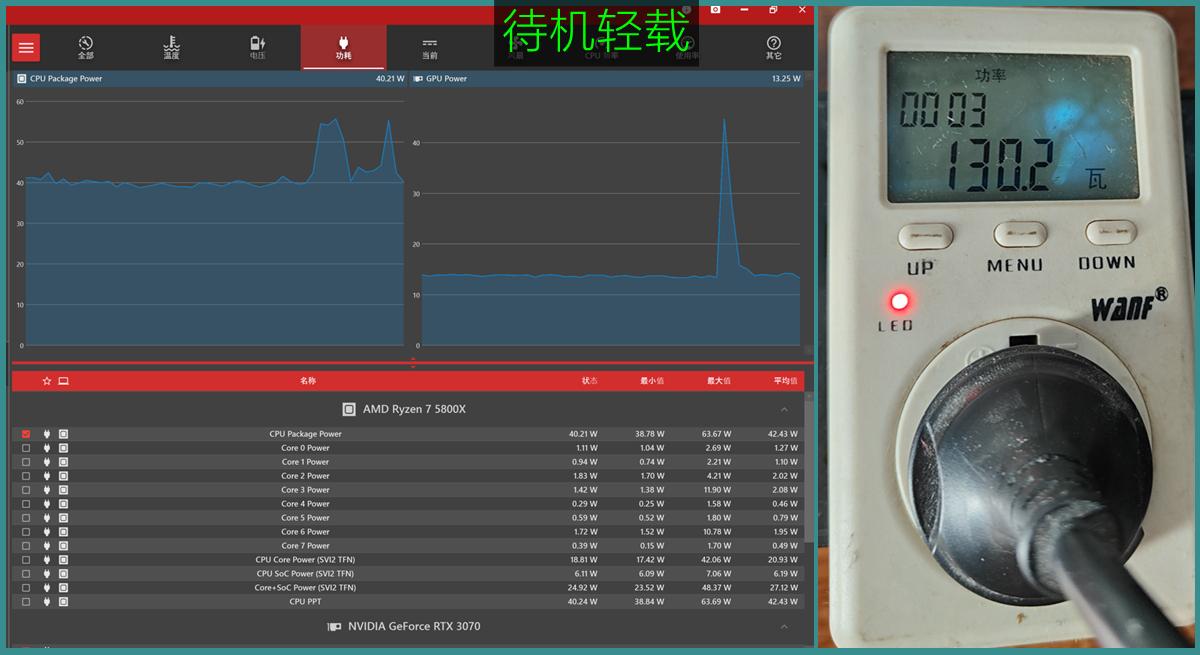The height and width of the screenshot is (655, 1200).
Task: Switch to the 功耗 power consumption tab
Action: [x=343, y=47]
